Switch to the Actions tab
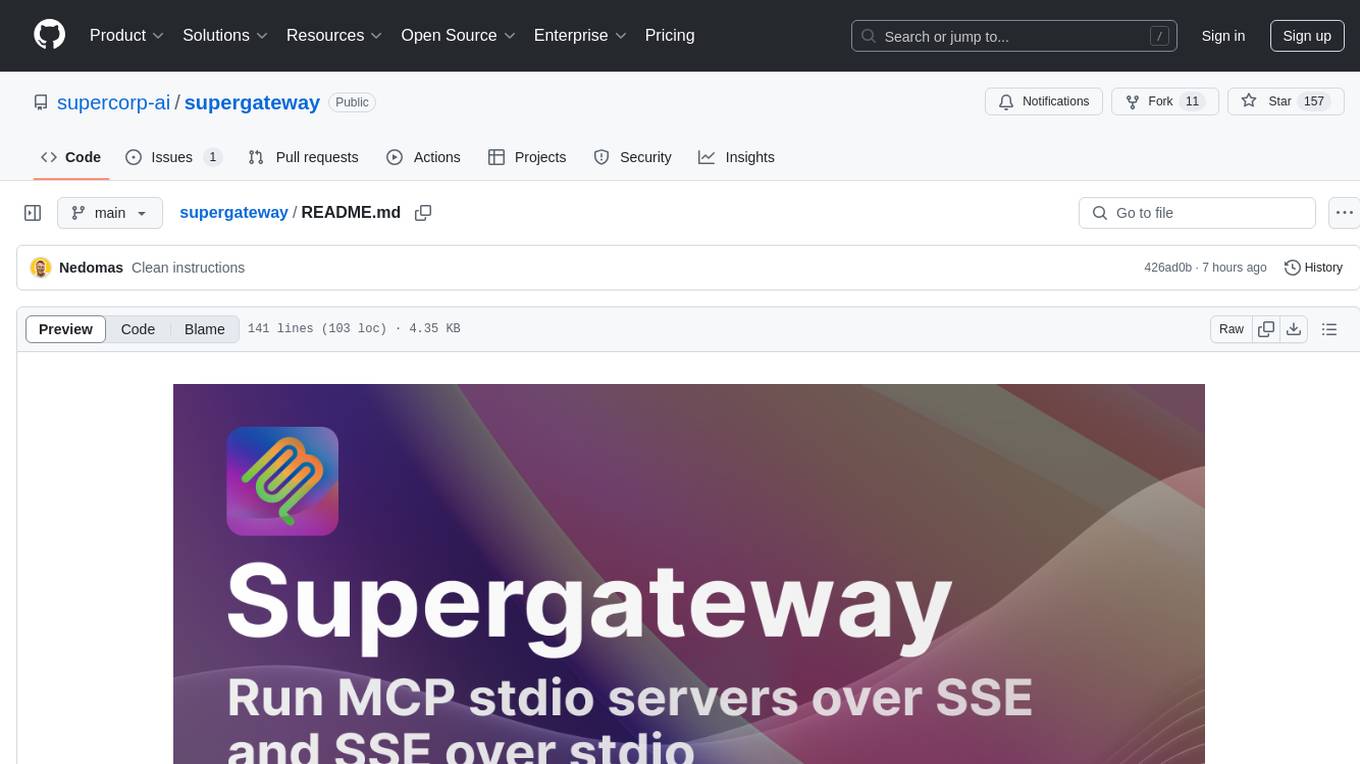This screenshot has width=1360, height=764. (423, 157)
